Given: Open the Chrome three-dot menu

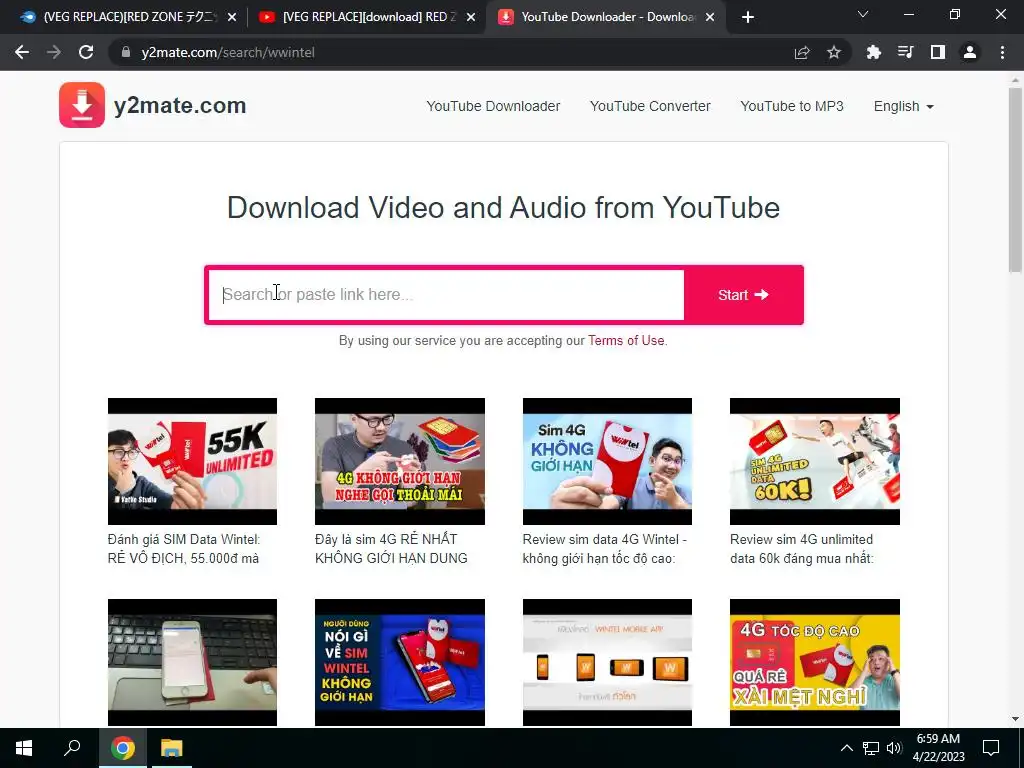Looking at the screenshot, I should coord(1002,52).
